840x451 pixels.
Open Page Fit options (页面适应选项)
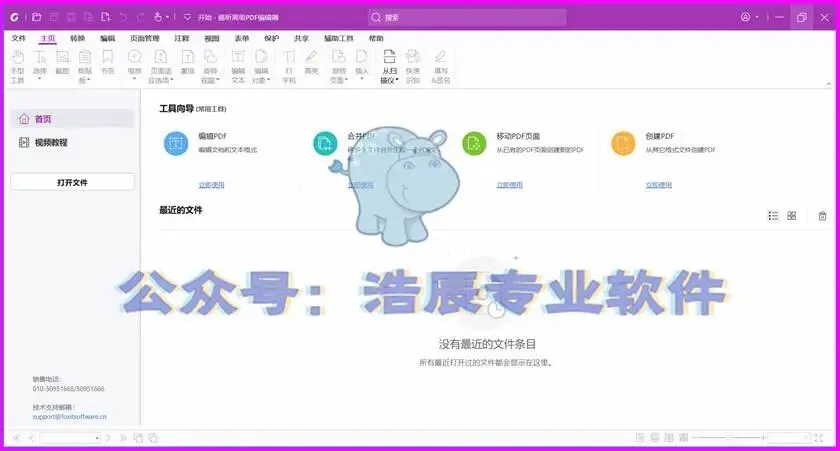(x=161, y=66)
